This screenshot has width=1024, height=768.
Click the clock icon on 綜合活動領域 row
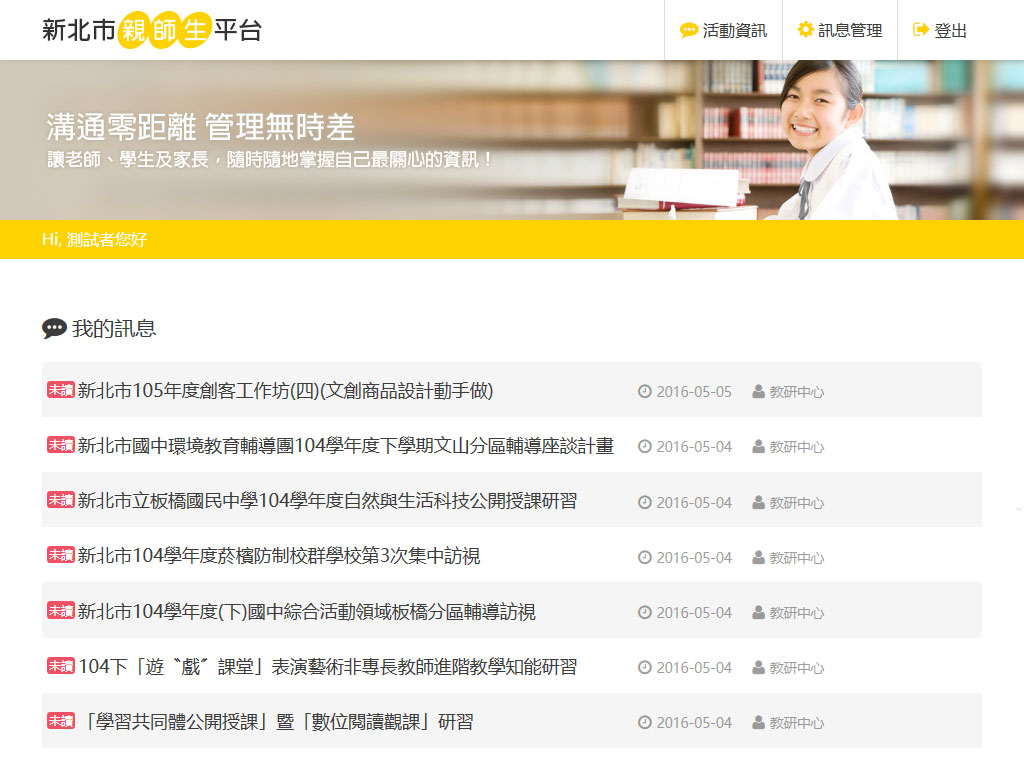coord(645,613)
